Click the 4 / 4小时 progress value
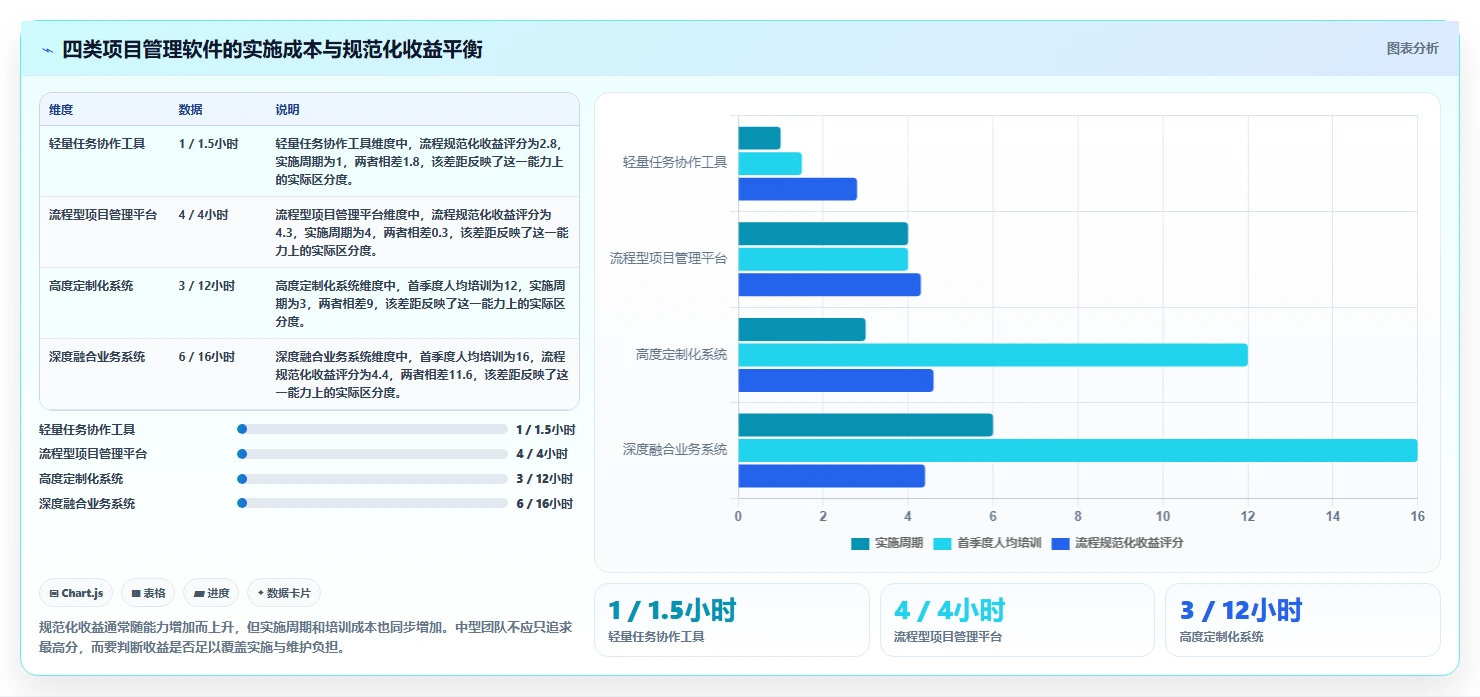The image size is (1480, 697). click(541, 454)
